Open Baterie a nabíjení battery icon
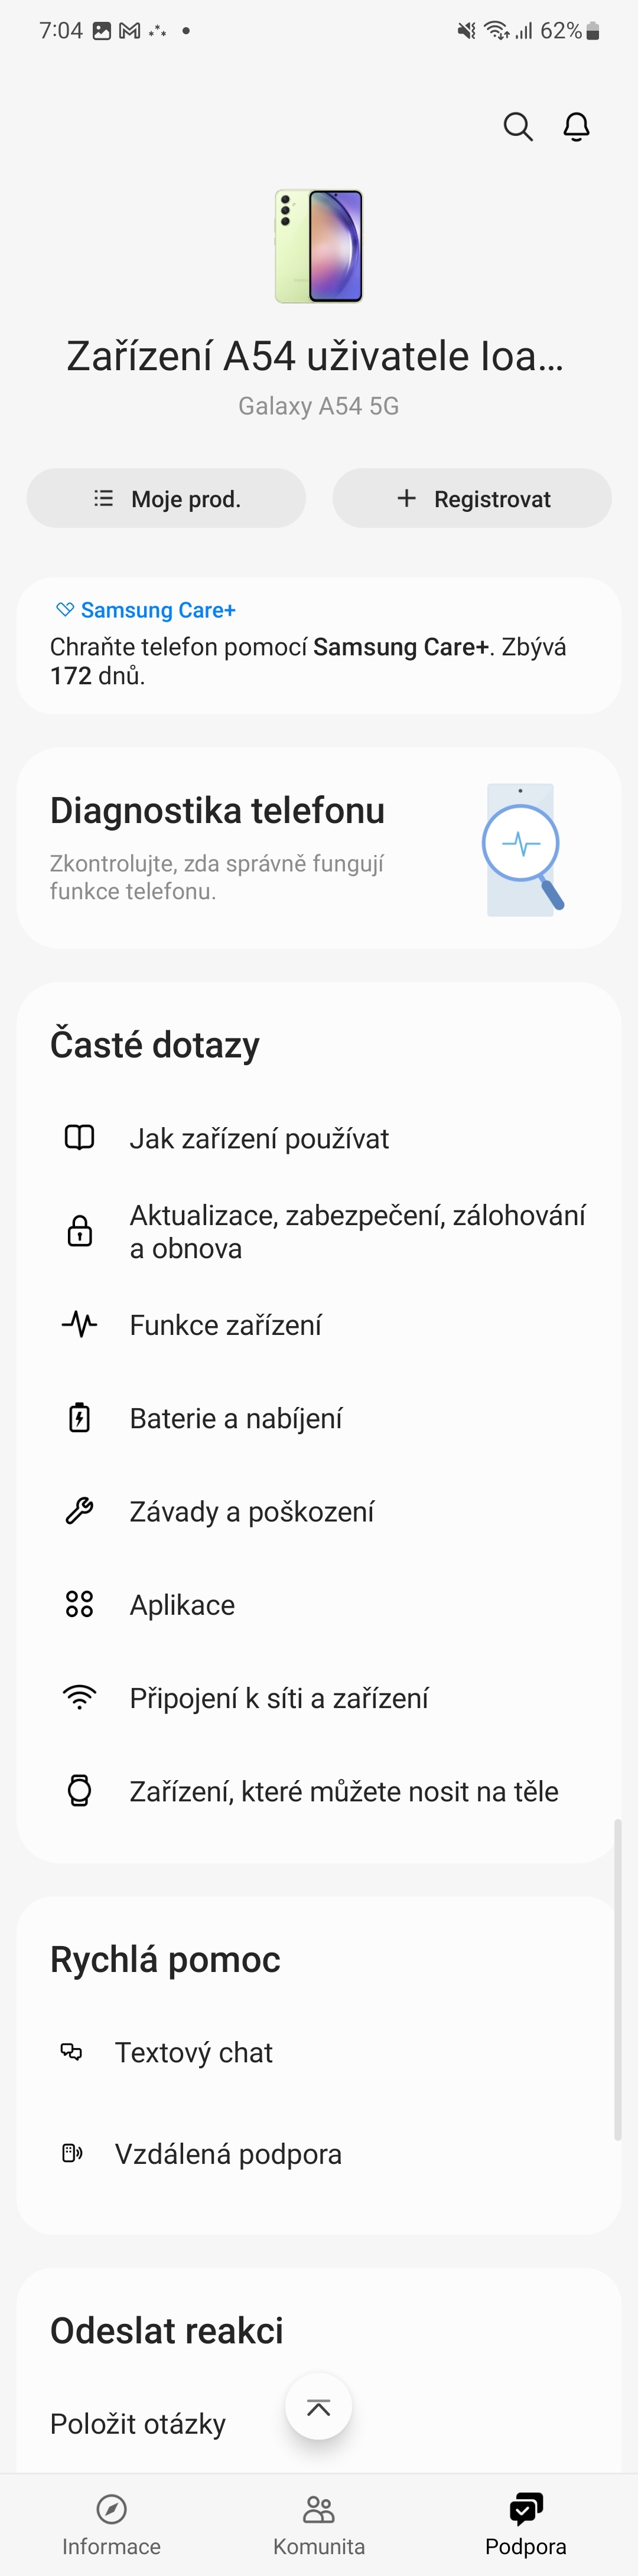Image resolution: width=638 pixels, height=2576 pixels. click(80, 1418)
